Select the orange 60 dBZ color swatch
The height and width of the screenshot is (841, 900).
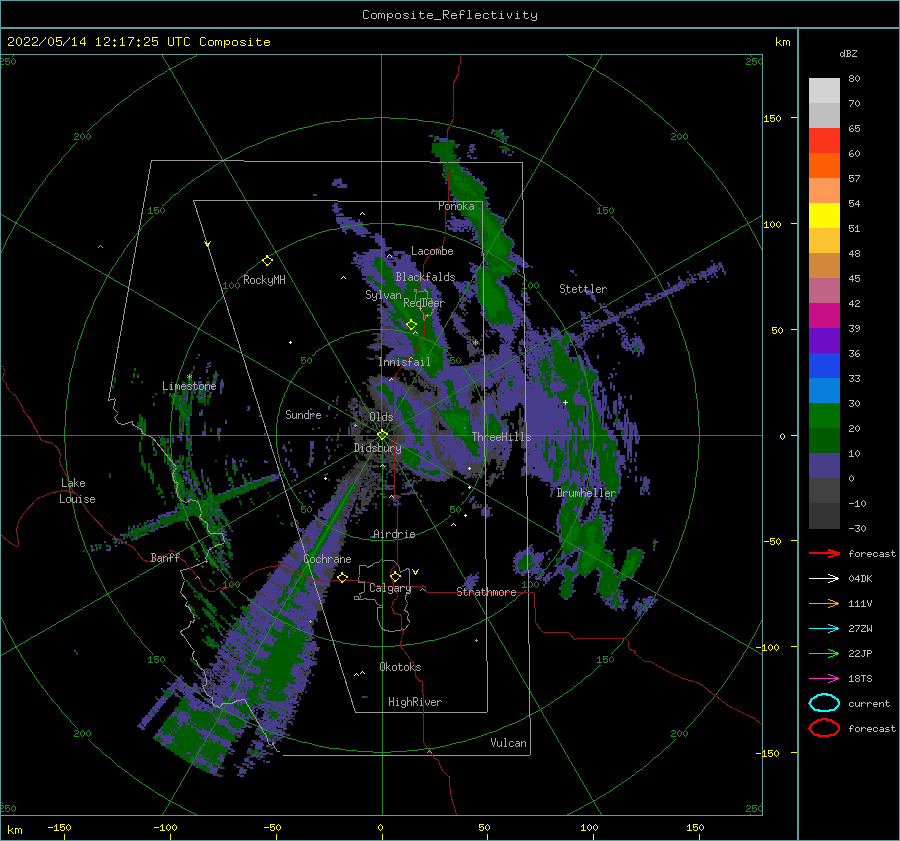coord(824,165)
